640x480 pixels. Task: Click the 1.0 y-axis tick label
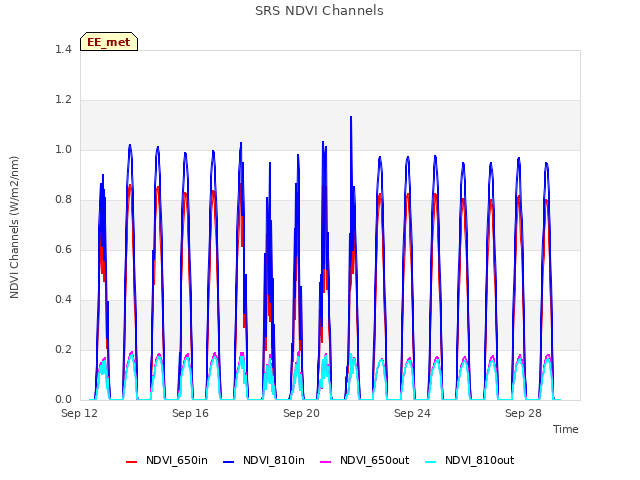coord(63,150)
